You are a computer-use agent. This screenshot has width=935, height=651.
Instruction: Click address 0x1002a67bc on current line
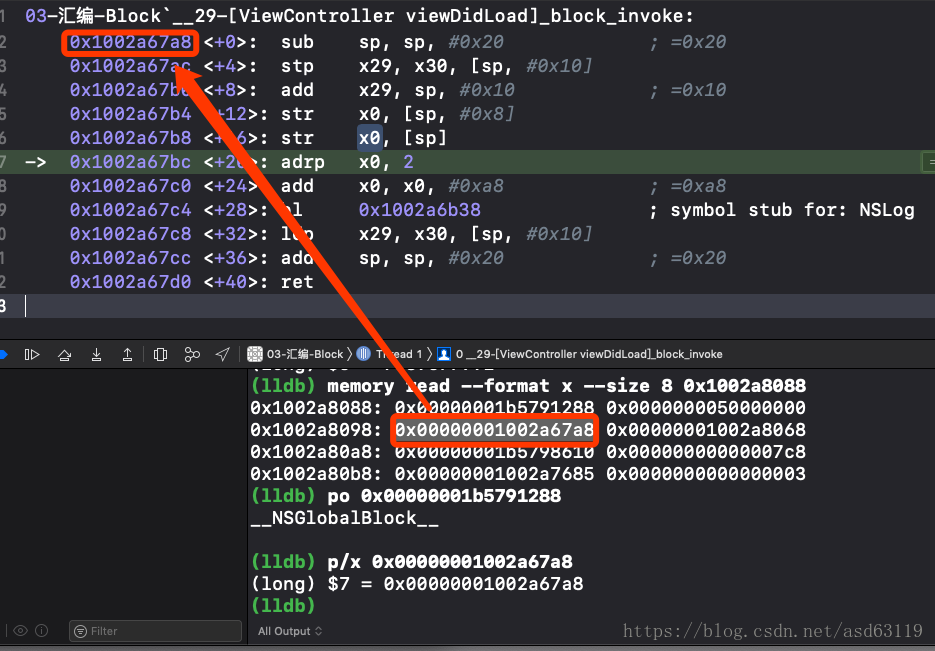131,162
